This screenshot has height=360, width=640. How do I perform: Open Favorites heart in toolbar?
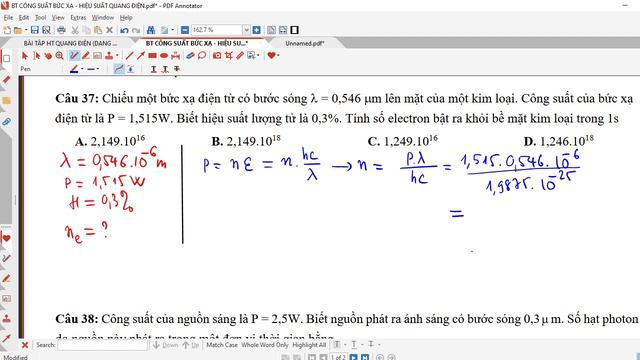point(271,56)
